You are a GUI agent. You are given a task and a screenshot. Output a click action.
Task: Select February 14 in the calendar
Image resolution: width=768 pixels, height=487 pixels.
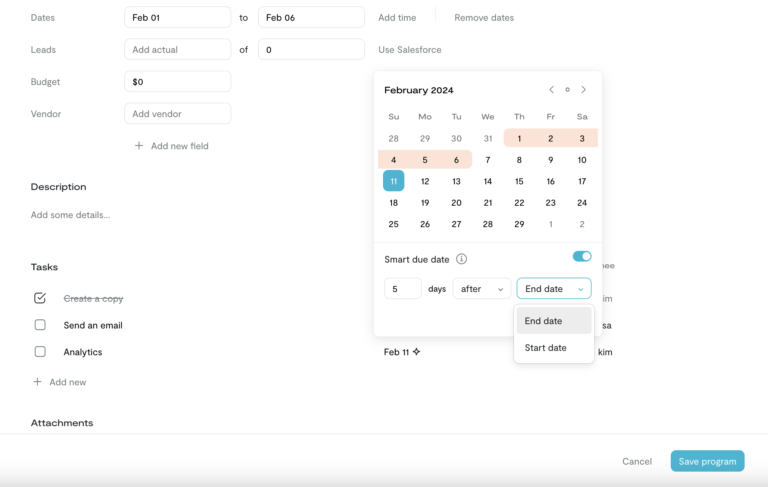coord(488,181)
